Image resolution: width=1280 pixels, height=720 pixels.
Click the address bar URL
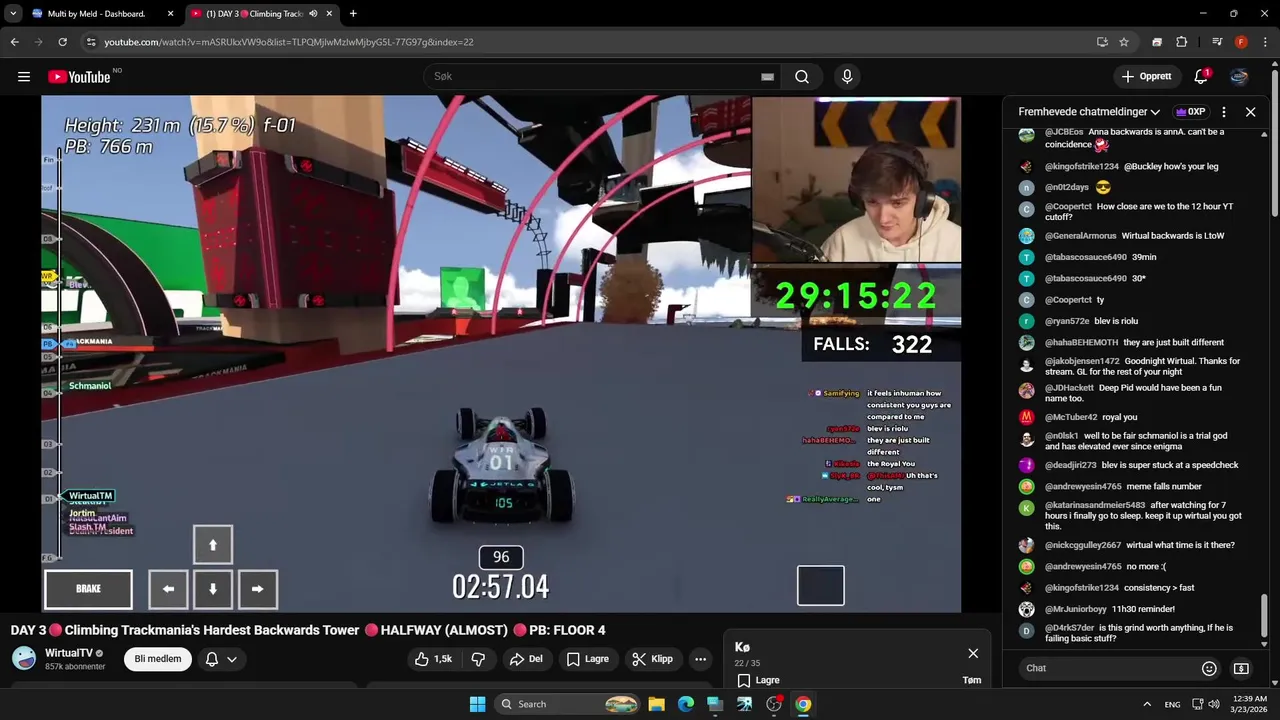pyautogui.click(x=289, y=42)
